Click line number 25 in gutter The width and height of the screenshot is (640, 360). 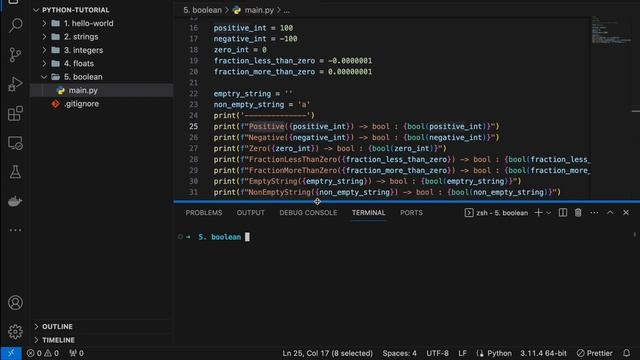coord(193,127)
